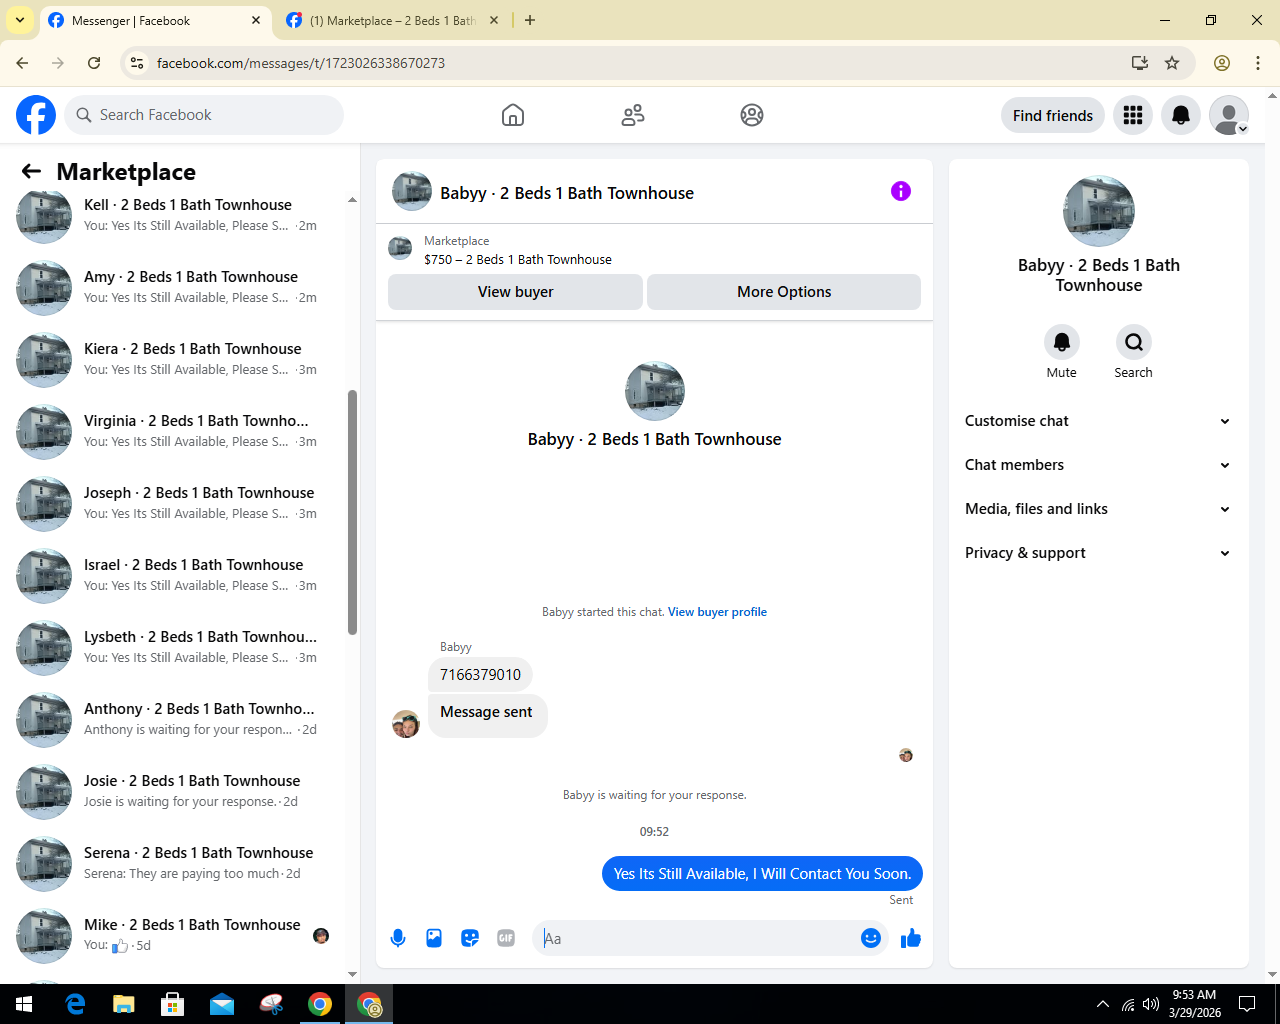Attach a file with the image icon
The width and height of the screenshot is (1280, 1024).
click(x=434, y=938)
